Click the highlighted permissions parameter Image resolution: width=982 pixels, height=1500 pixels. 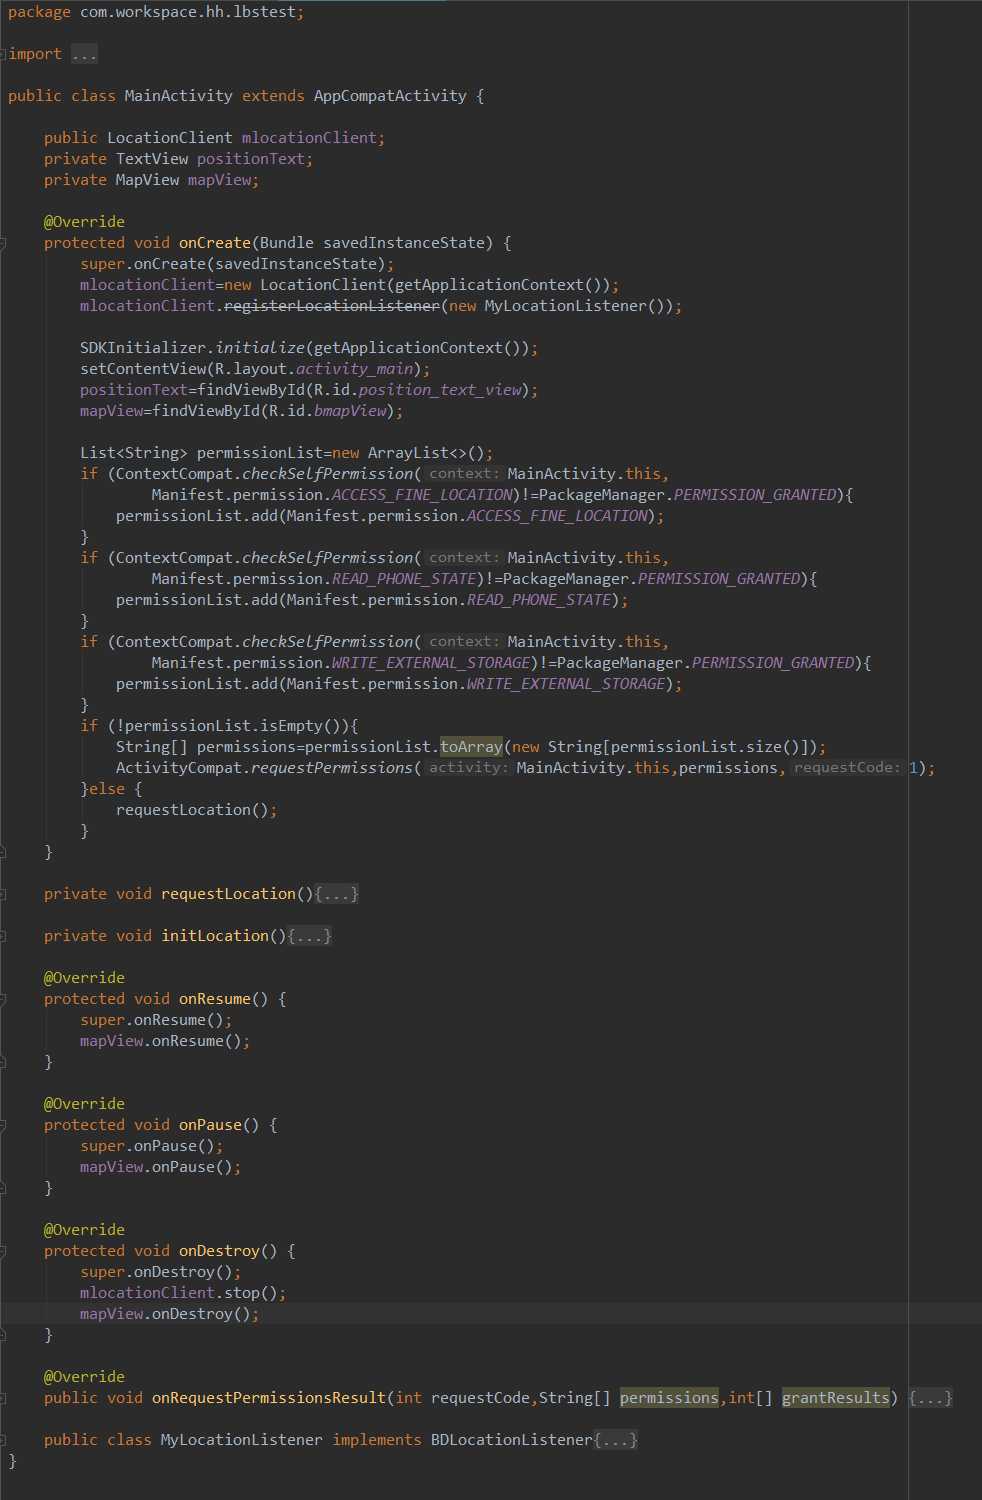point(669,1398)
